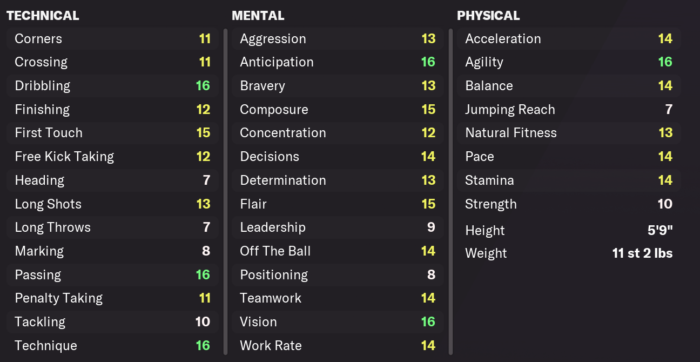The width and height of the screenshot is (700, 362).
Task: Select the Vision attribute row
Action: point(338,322)
